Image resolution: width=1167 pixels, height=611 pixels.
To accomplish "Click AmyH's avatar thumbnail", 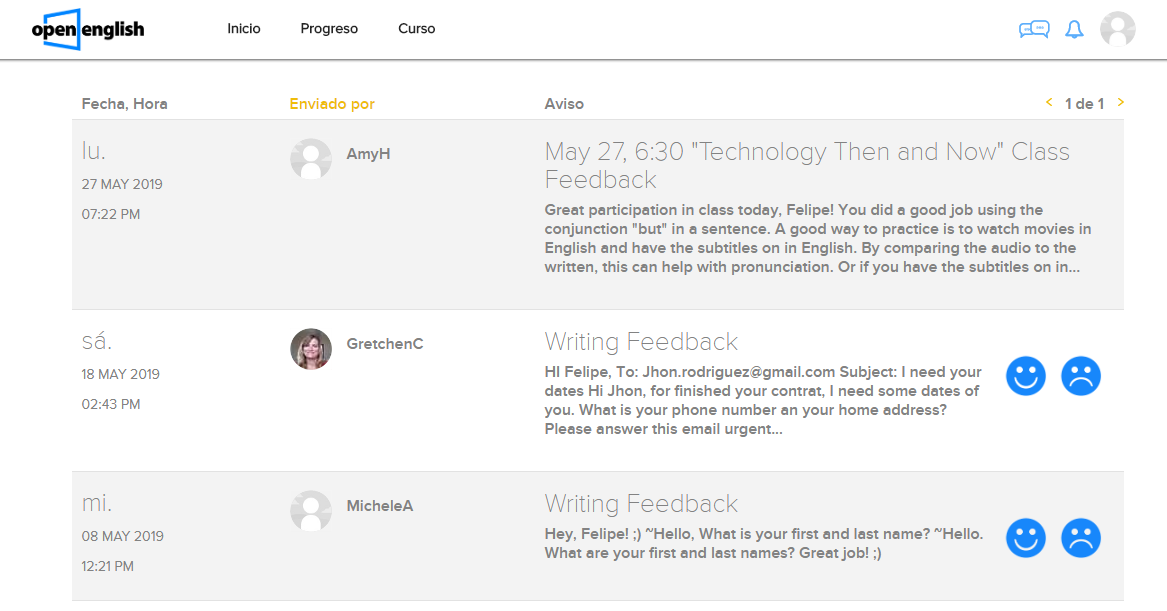I will point(311,159).
